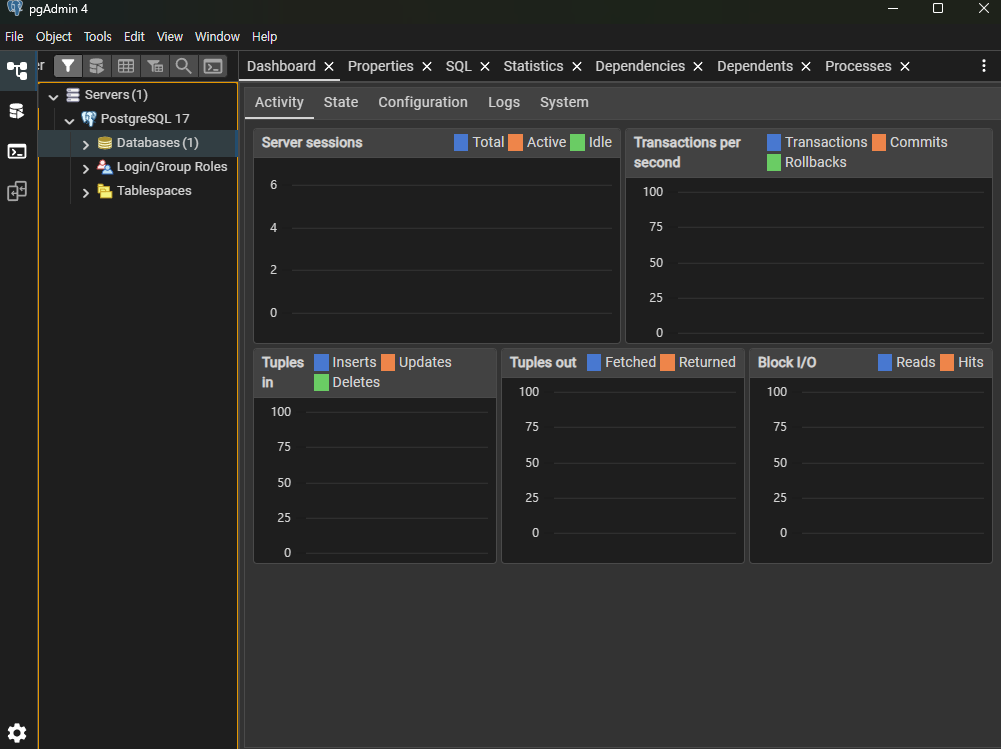Image resolution: width=1001 pixels, height=749 pixels.
Task: Click the green Rollbacks legend swatch
Action: pos(774,163)
